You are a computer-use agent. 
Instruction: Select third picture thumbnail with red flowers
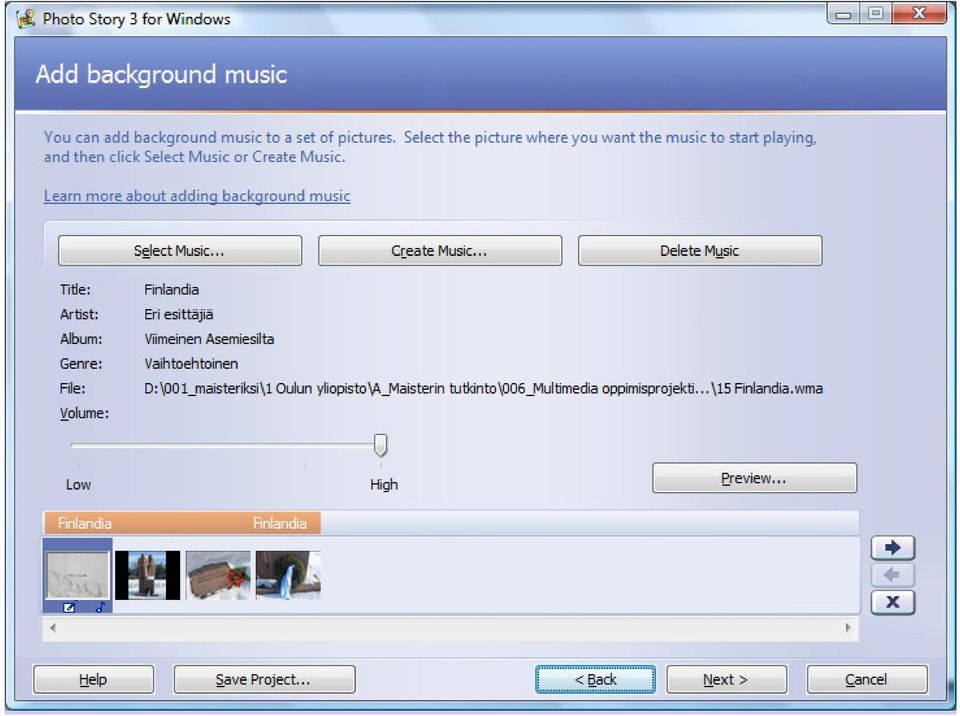(218, 575)
